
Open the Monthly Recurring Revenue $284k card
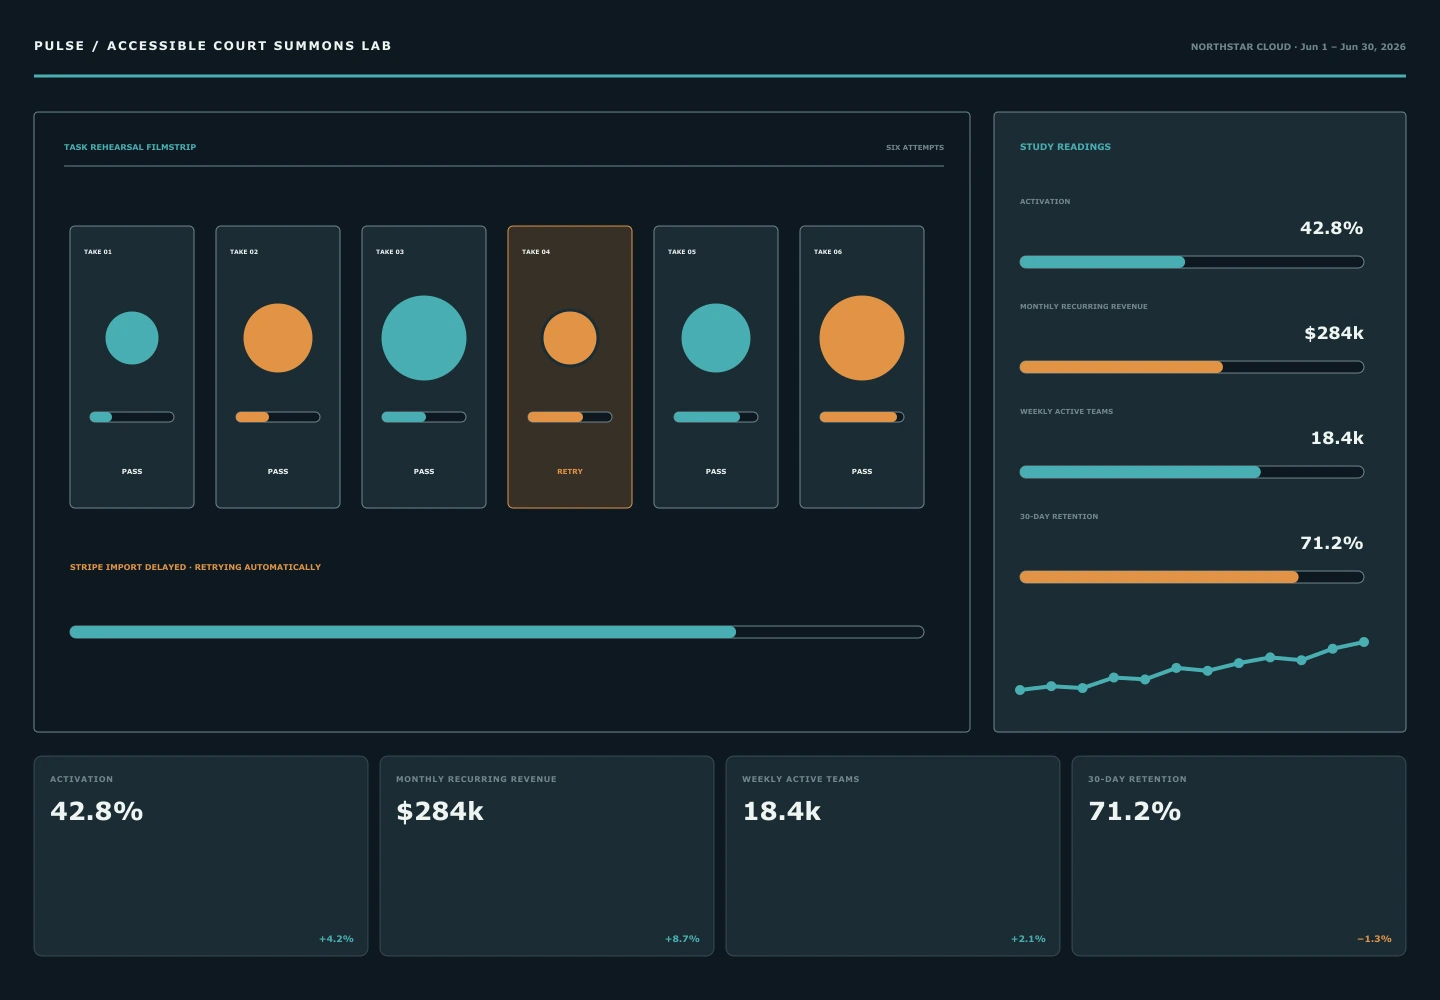point(547,856)
